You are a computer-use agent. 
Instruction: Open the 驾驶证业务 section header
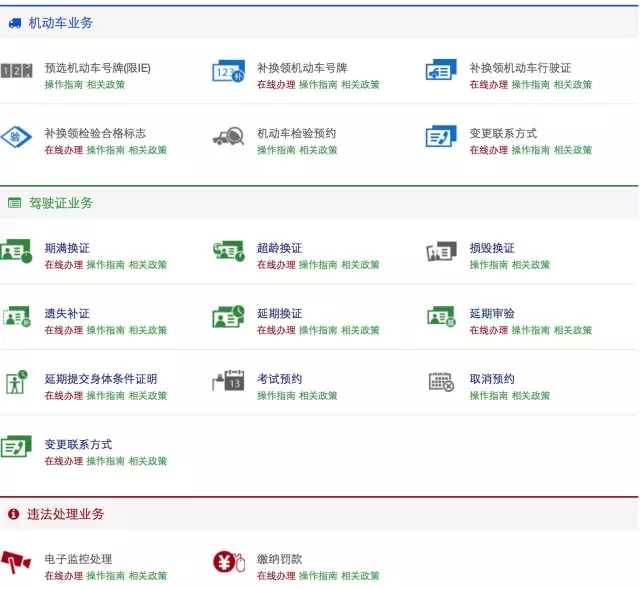point(60,203)
